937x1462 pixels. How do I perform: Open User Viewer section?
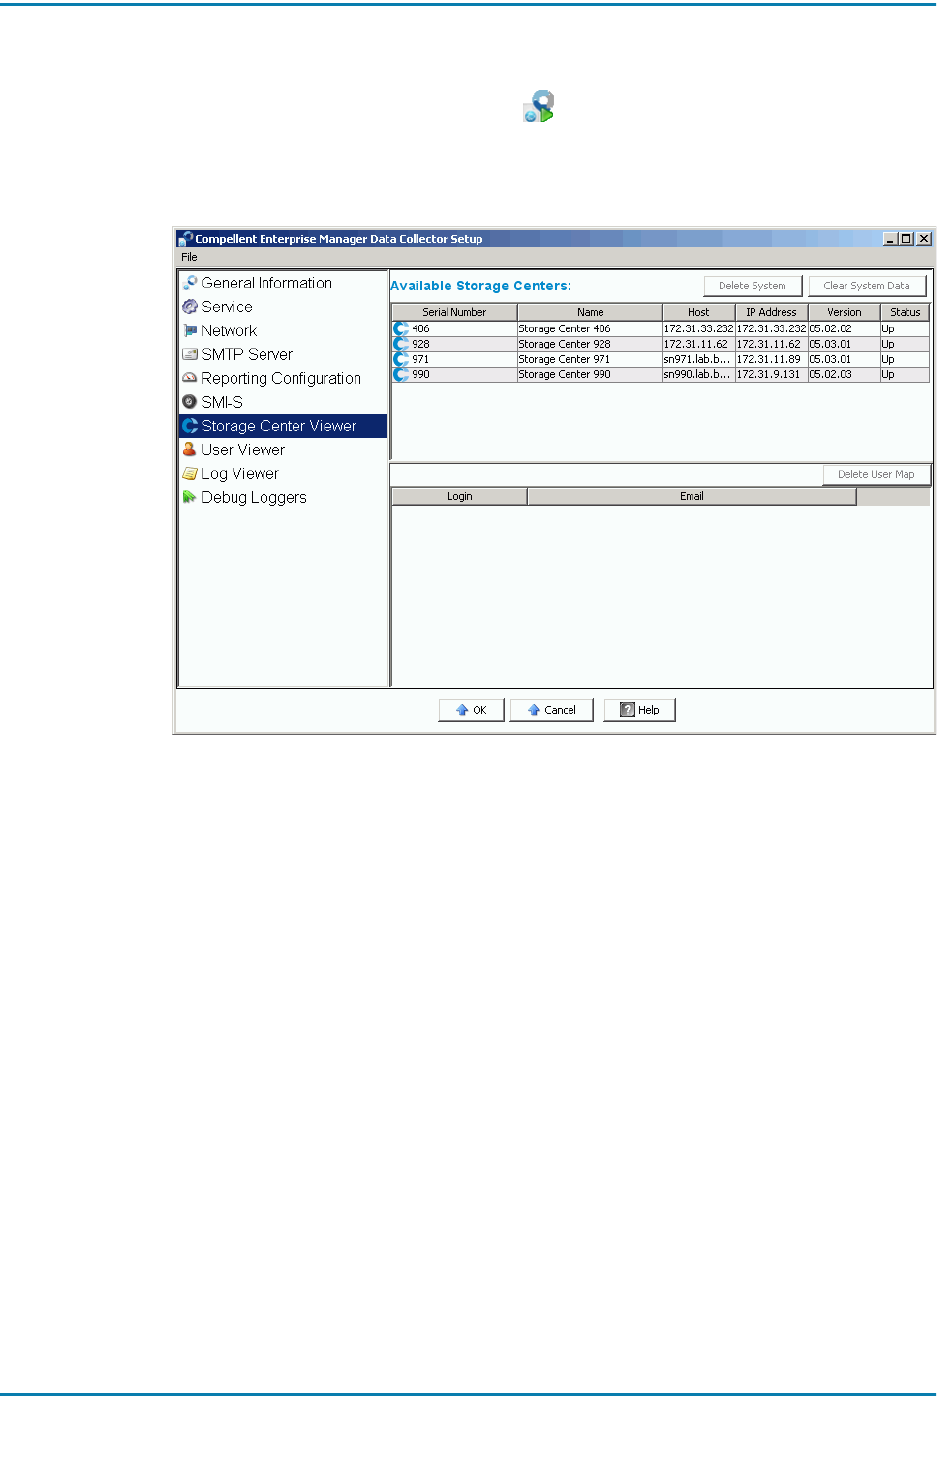point(243,450)
